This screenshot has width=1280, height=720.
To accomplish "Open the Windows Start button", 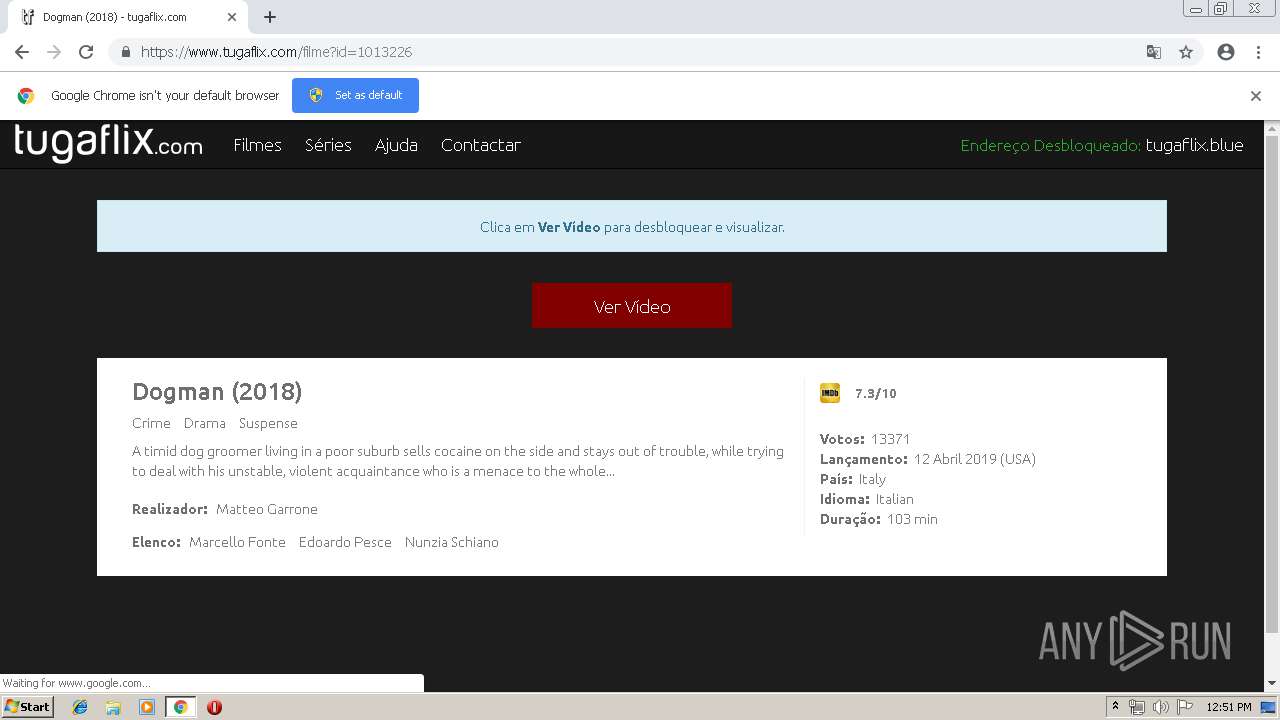I will pyautogui.click(x=27, y=706).
